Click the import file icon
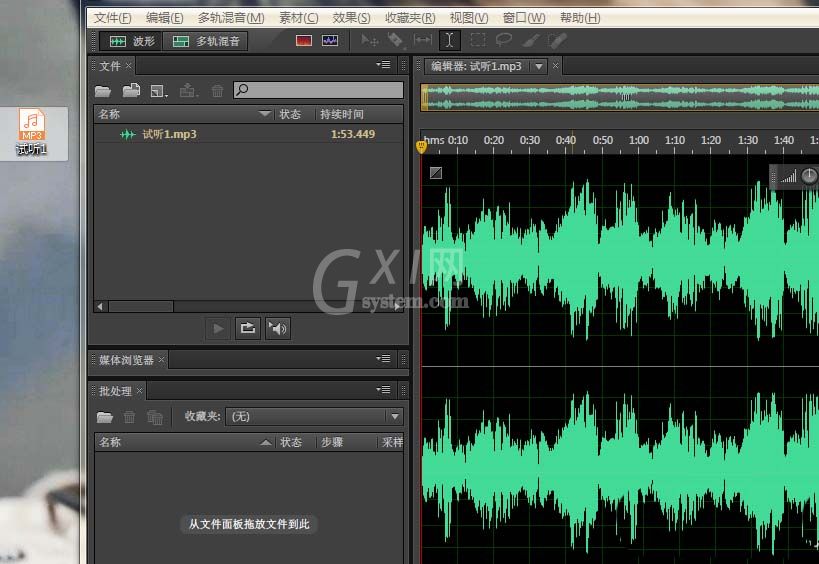The image size is (819, 564). (x=131, y=90)
